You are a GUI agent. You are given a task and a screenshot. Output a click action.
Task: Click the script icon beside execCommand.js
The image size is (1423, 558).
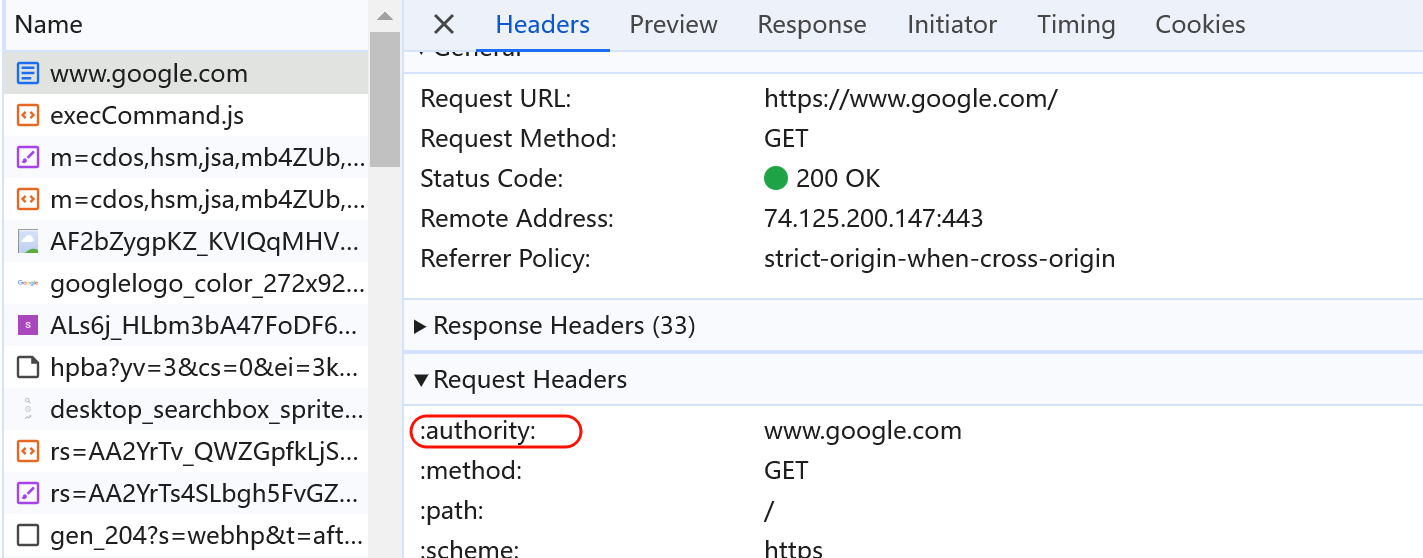pyautogui.click(x=28, y=116)
